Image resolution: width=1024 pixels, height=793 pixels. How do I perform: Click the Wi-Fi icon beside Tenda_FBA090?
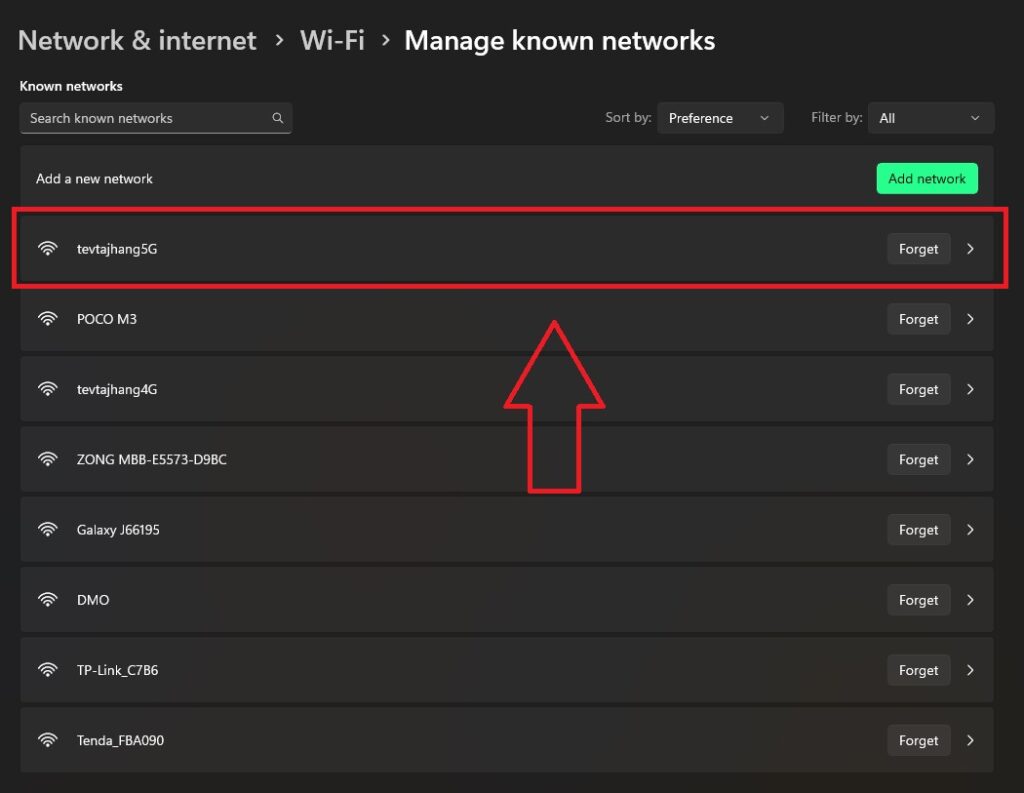pos(48,741)
